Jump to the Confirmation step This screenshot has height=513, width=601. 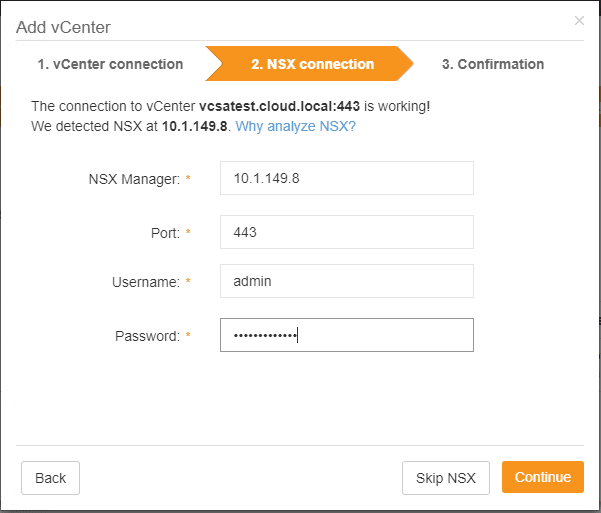coord(493,64)
